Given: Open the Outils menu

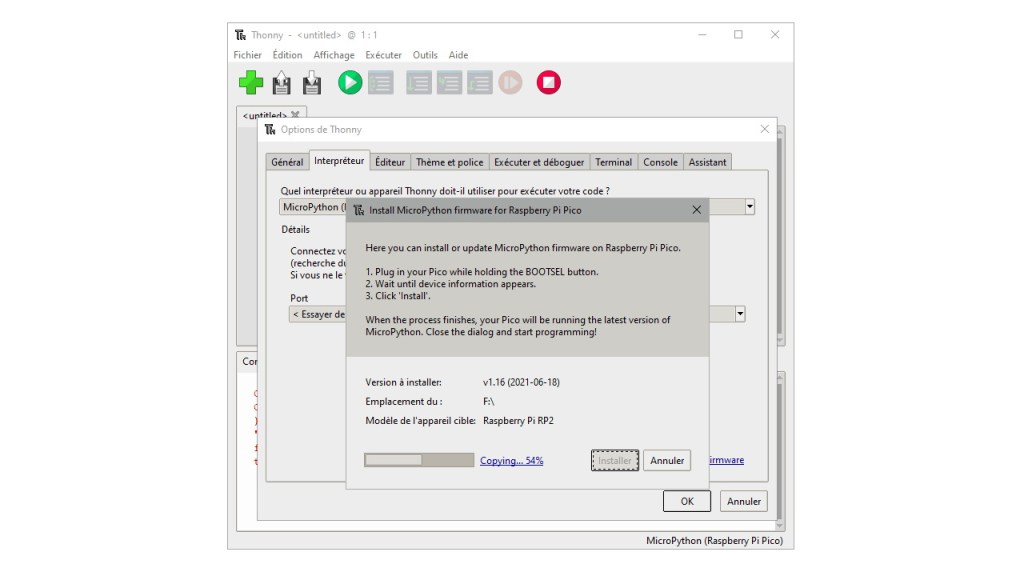Looking at the screenshot, I should [425, 55].
